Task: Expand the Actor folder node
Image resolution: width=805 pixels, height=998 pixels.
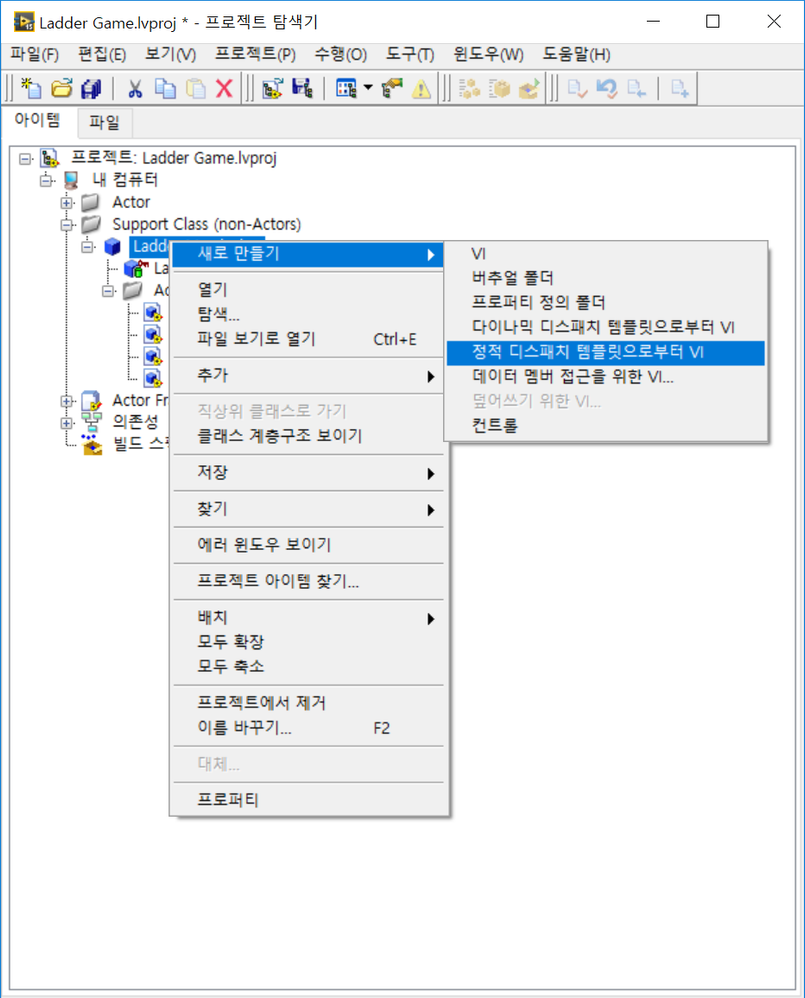Action: click(x=67, y=203)
